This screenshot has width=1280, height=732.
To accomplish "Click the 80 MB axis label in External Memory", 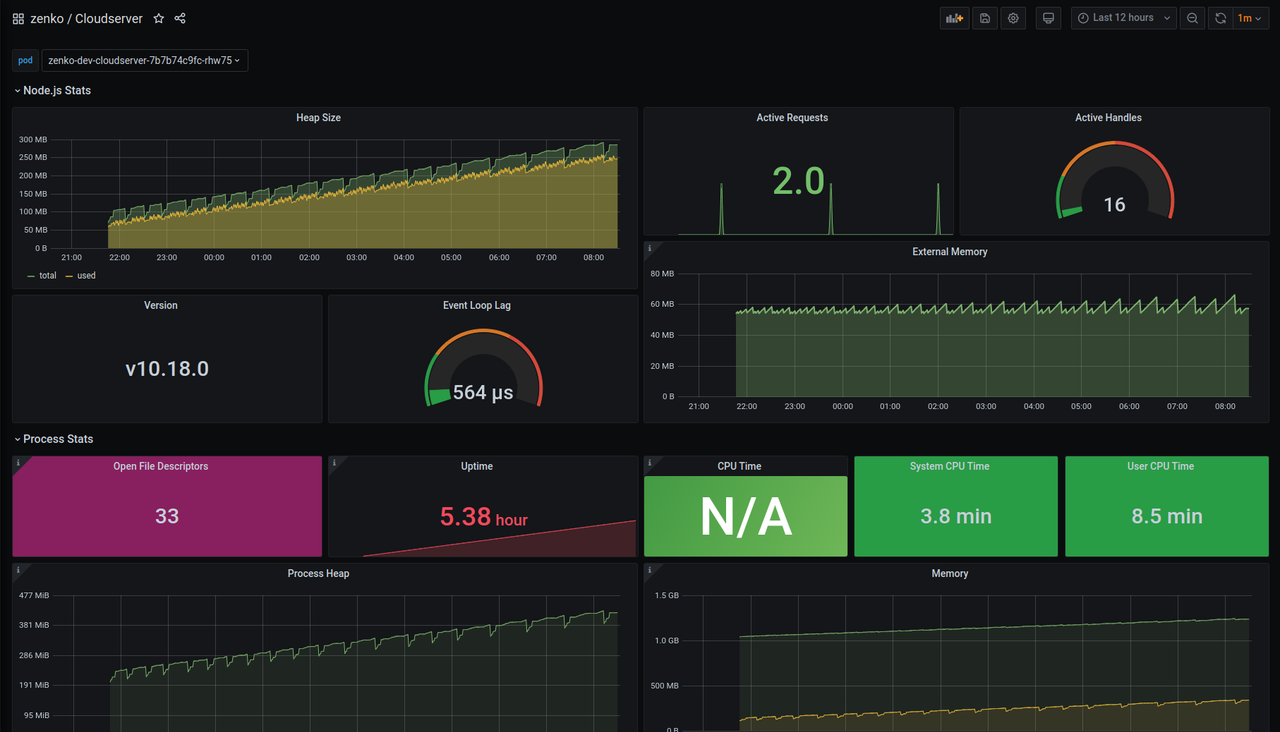I will [x=662, y=273].
